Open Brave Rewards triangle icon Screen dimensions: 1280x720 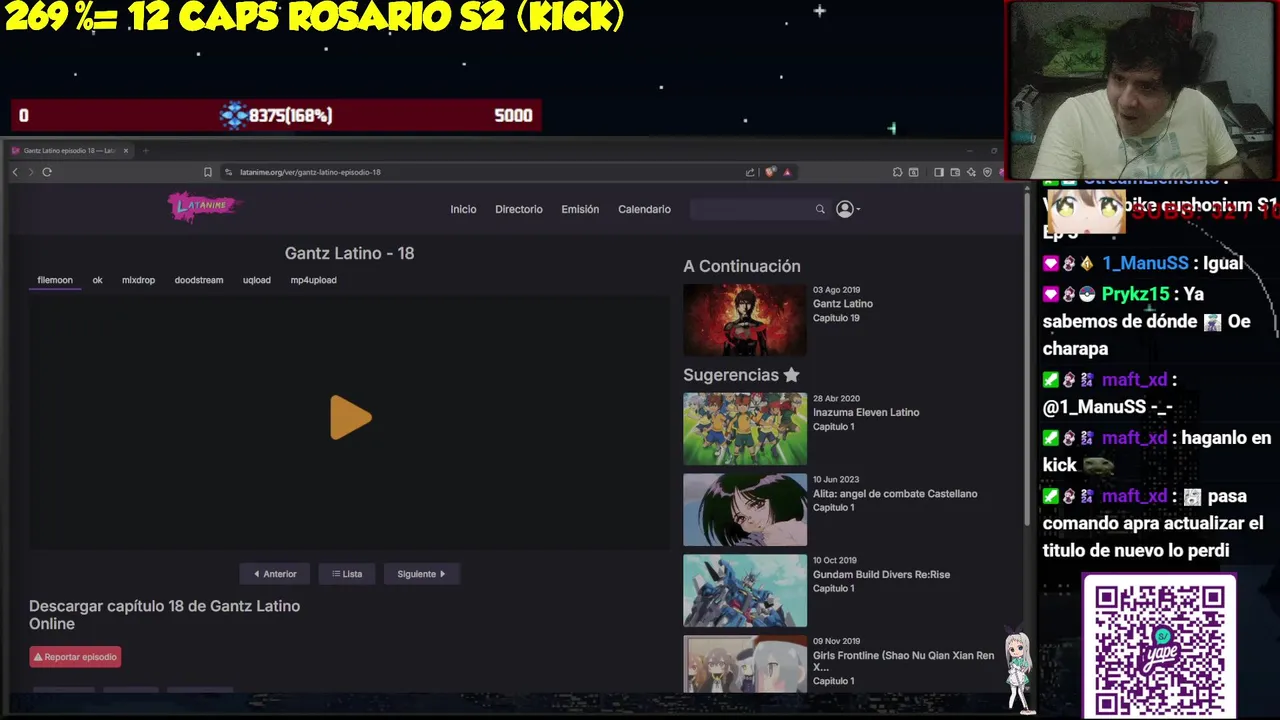(x=787, y=172)
